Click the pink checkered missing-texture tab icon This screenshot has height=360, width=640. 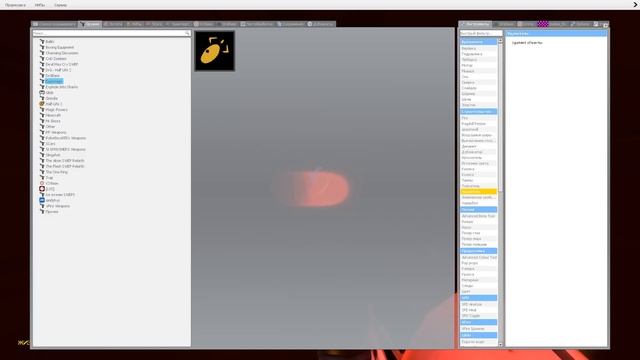tap(543, 24)
